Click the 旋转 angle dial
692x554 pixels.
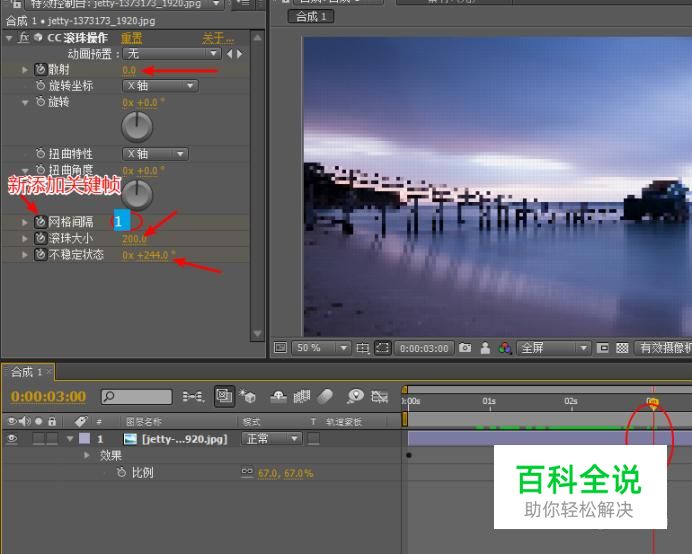coord(137,126)
